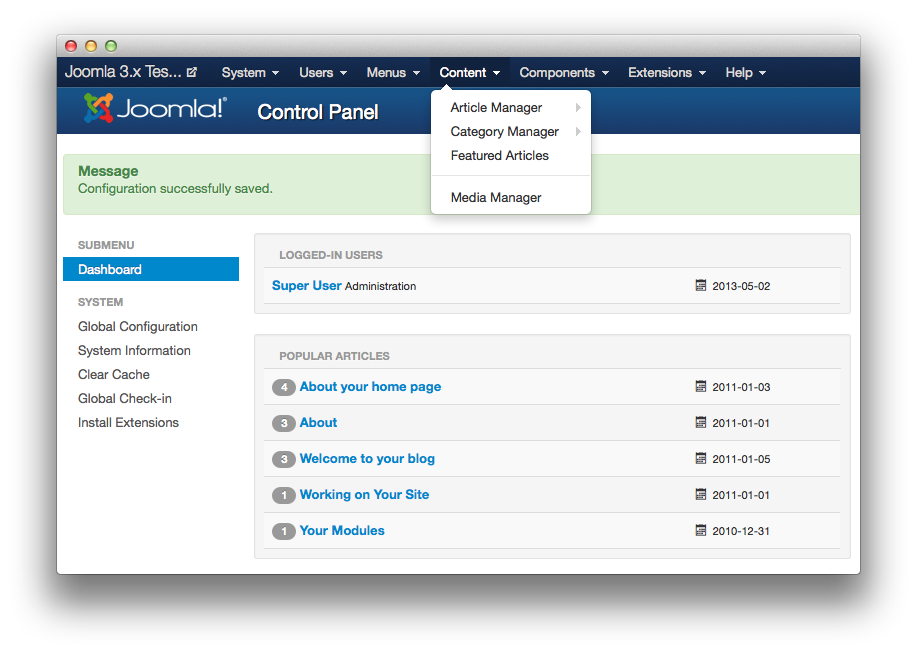
Task: Click the macOS green zoom window button
Action: tap(111, 46)
